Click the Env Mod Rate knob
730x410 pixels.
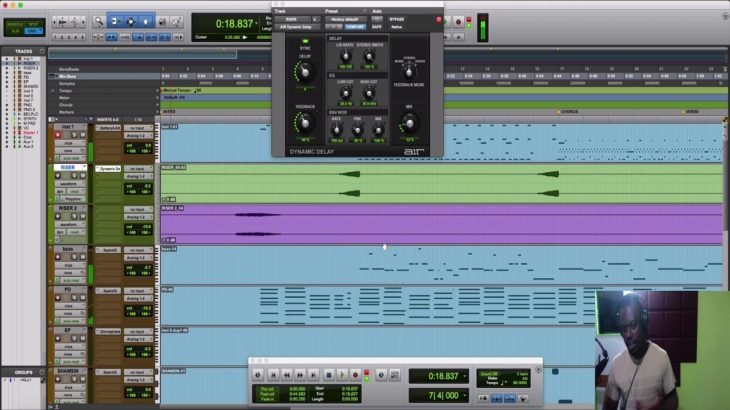[336, 130]
